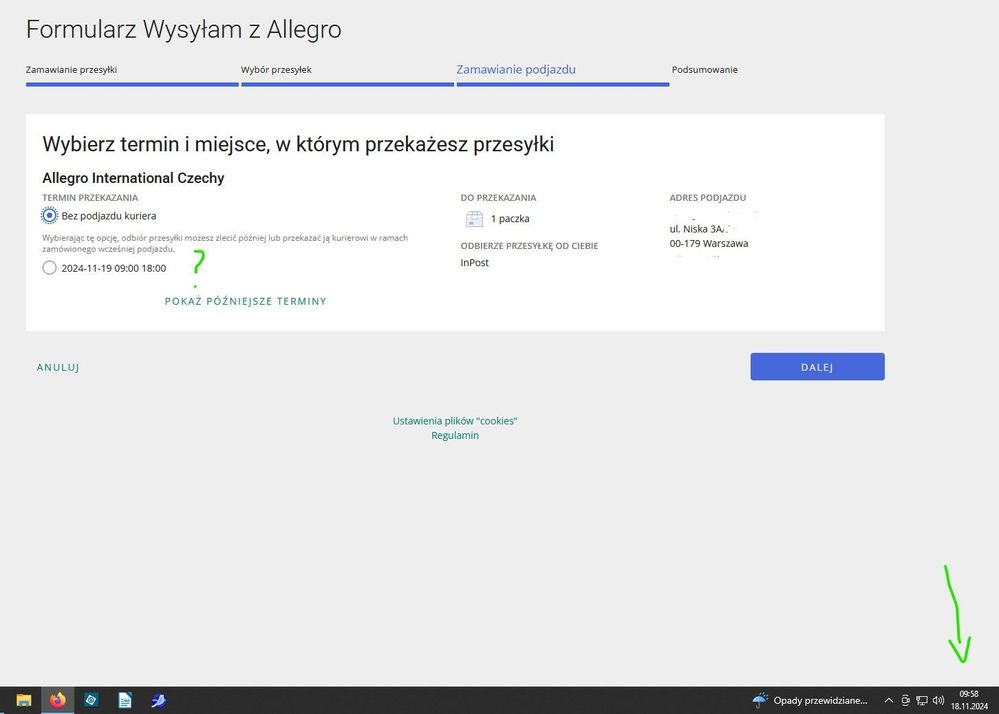
Task: Go to the 'Wybór przesyłek' step
Action: click(276, 69)
